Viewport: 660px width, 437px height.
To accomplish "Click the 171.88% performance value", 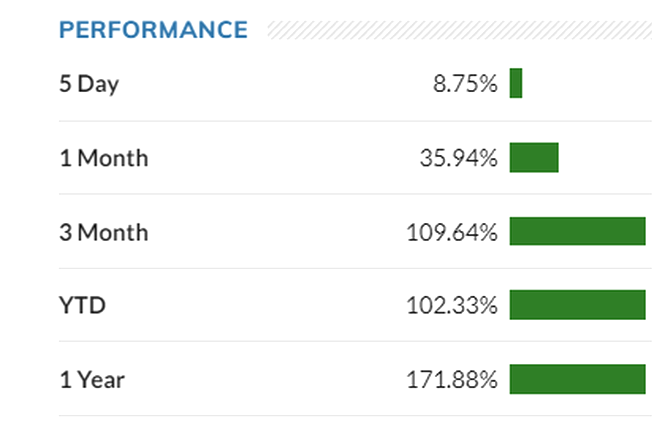I will pyautogui.click(x=452, y=380).
